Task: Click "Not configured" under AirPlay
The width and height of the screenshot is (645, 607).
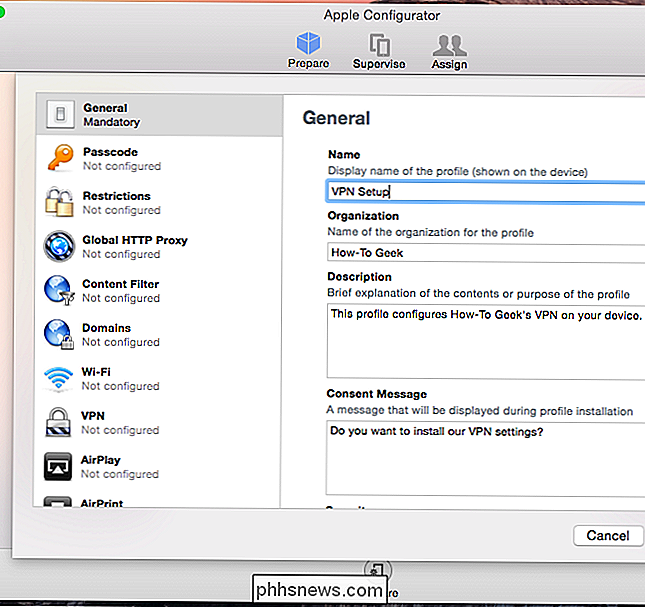Action: tap(120, 475)
